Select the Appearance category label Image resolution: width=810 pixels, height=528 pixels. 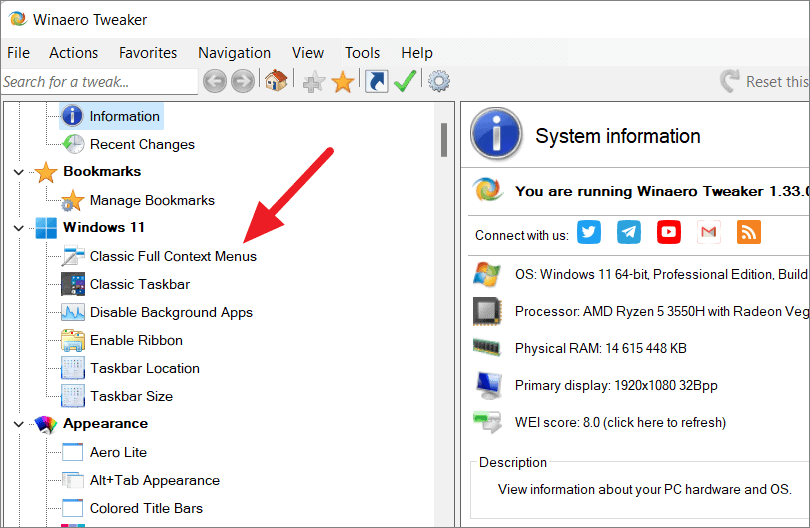pos(105,423)
